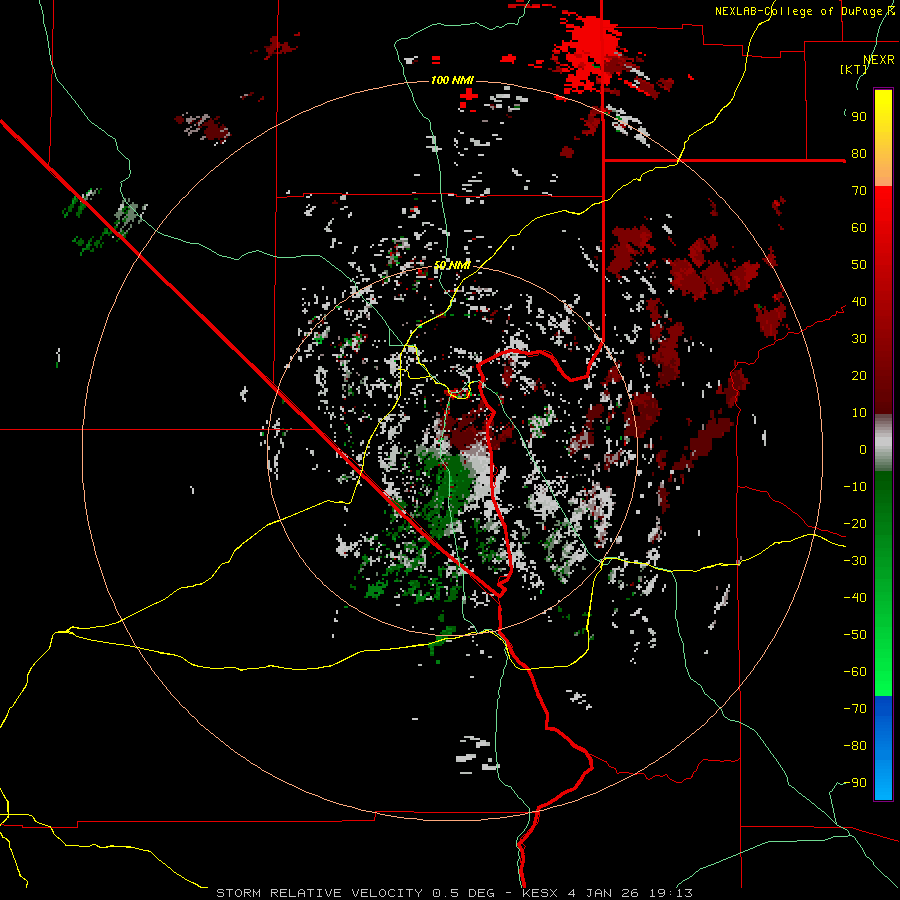The width and height of the screenshot is (900, 900).
Task: Click the -90 value on the velocity scale
Action: [x=855, y=783]
